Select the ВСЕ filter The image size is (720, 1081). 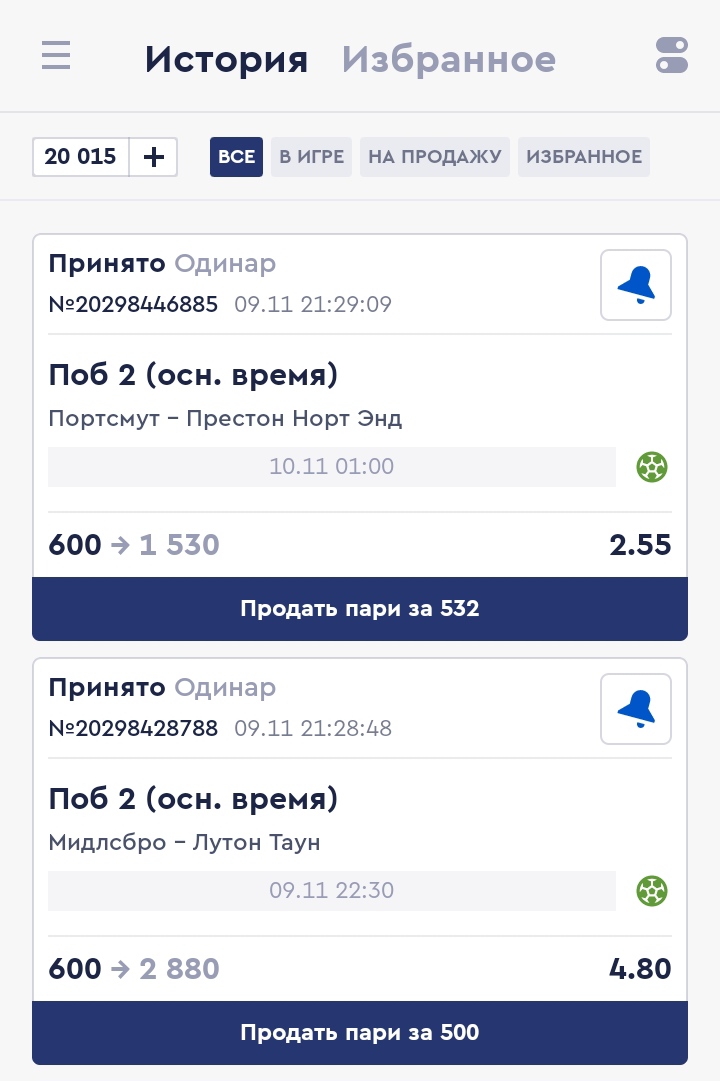236,157
